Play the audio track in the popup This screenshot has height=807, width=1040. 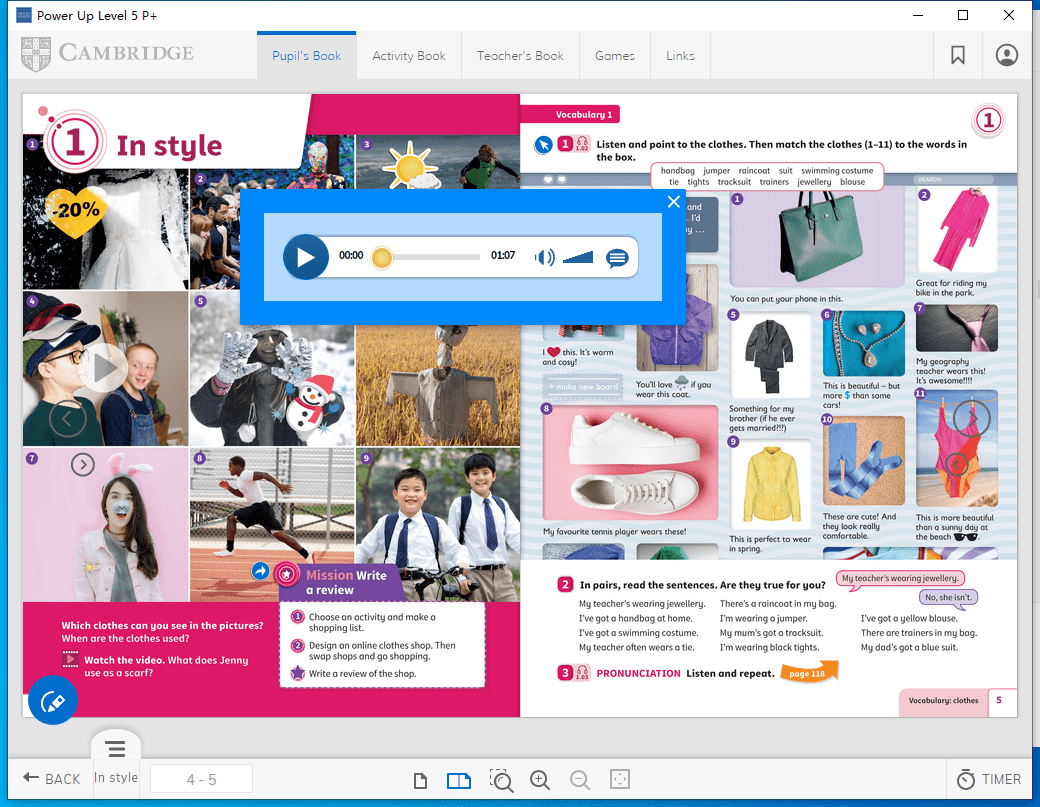click(x=306, y=257)
